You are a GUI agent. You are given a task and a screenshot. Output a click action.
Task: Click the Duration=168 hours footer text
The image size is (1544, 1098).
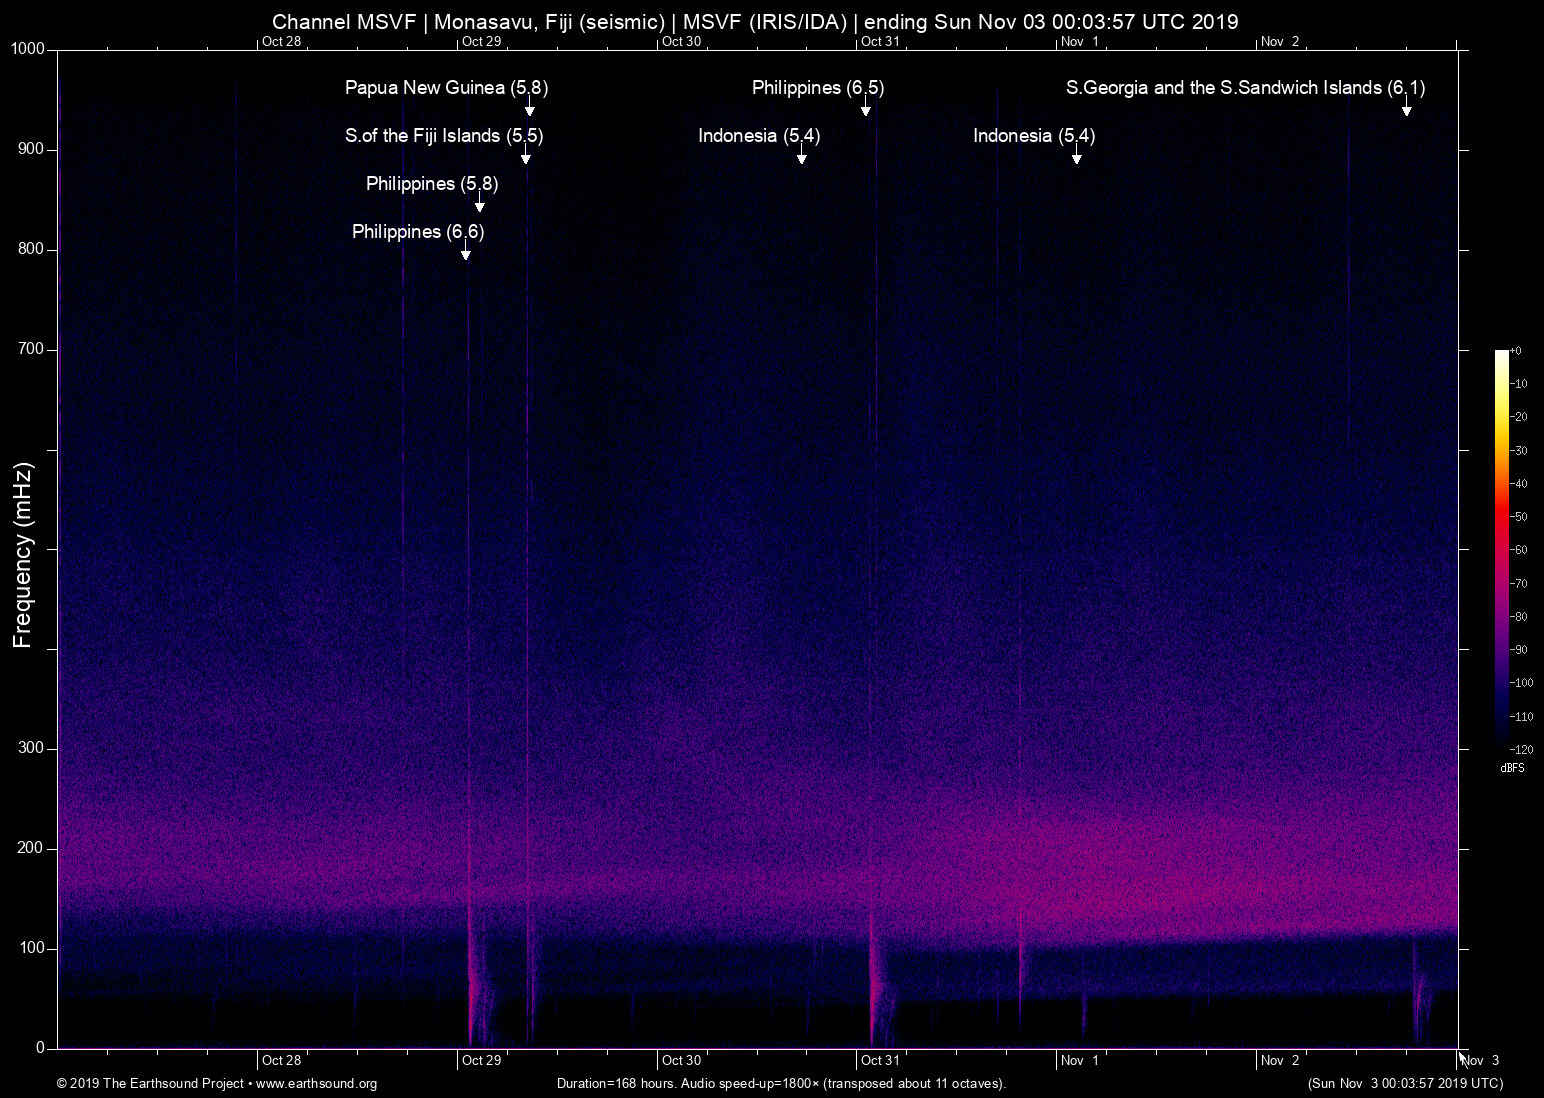781,1084
